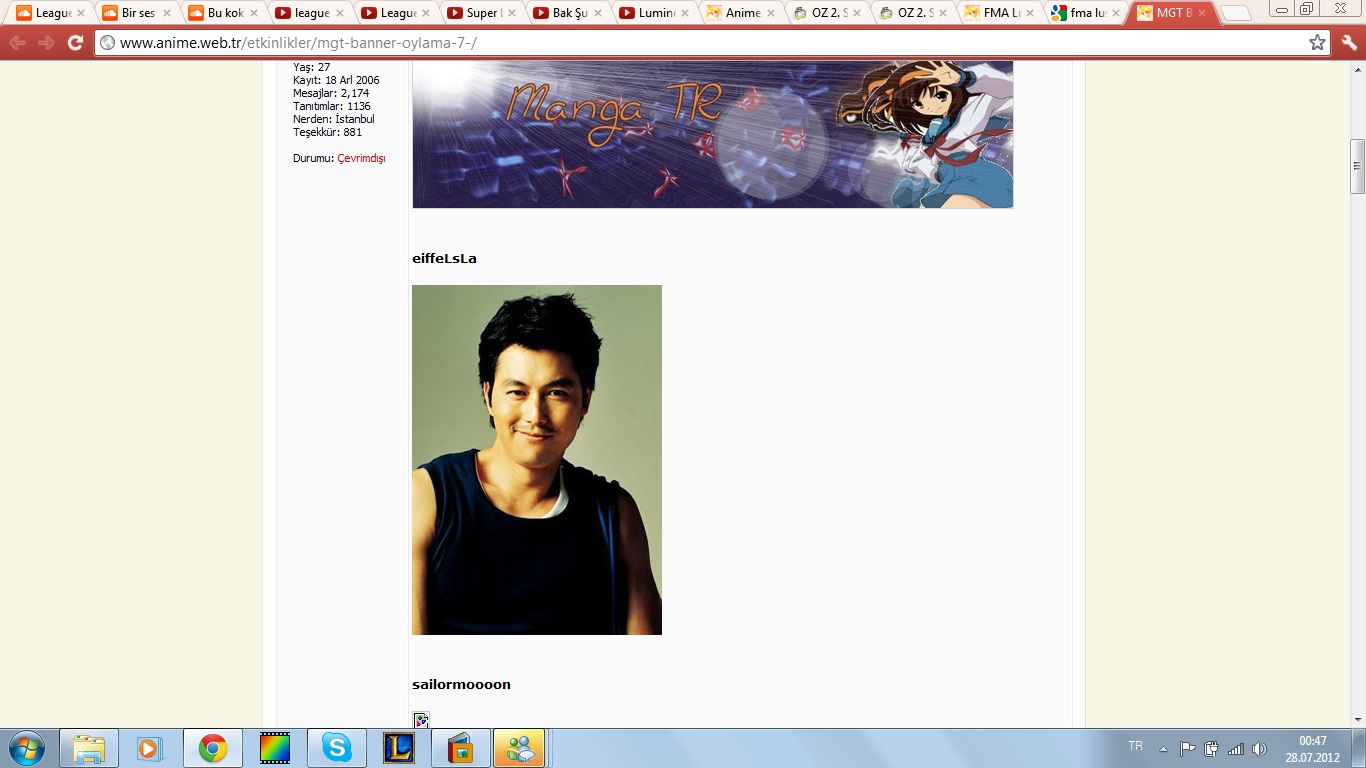Switch to the 'Anime' tab
1366x768 pixels.
(x=741, y=13)
